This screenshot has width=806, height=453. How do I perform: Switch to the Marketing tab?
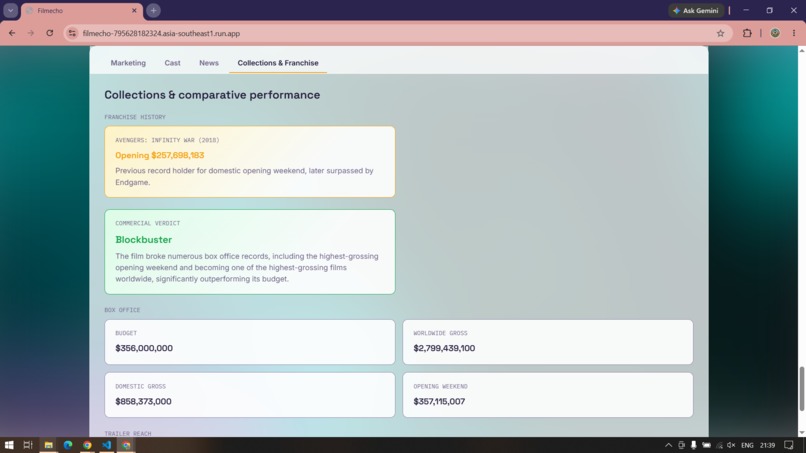[x=128, y=63]
